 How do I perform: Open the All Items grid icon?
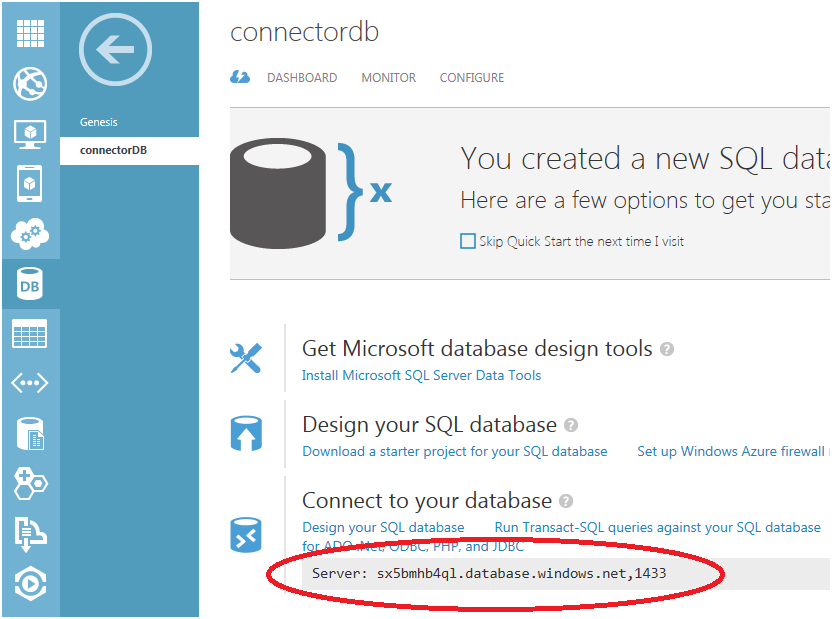click(x=30, y=33)
